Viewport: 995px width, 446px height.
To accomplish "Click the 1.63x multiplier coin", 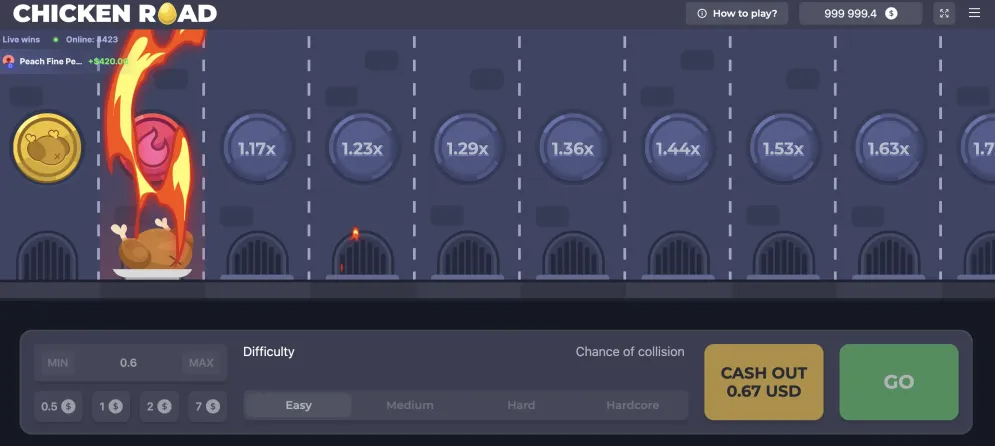I will (887, 148).
